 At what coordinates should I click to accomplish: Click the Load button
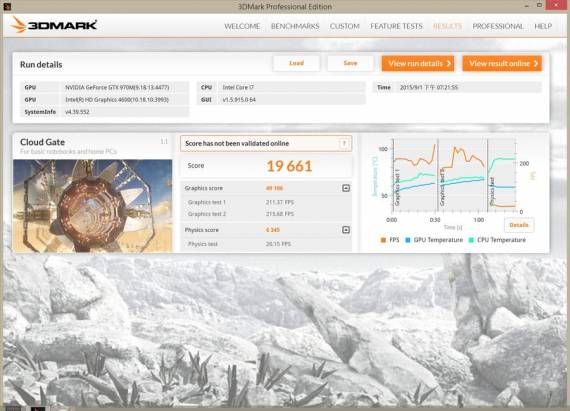(x=296, y=63)
